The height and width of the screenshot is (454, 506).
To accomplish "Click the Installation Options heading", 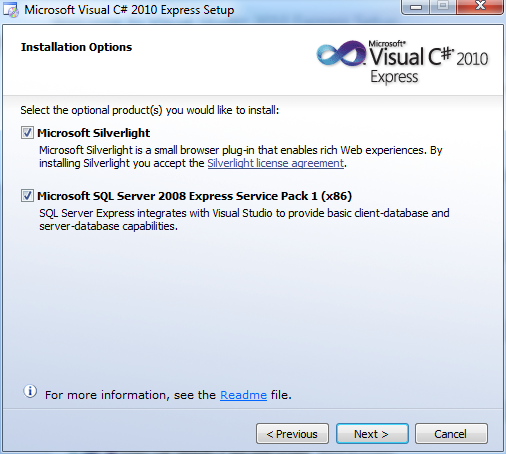I will (76, 47).
